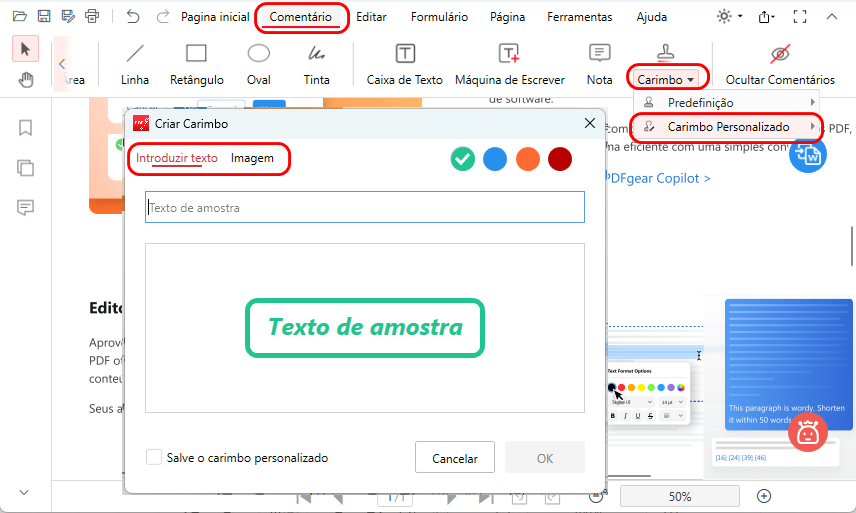Select the blue stamp color
856x513 pixels.
tap(495, 159)
